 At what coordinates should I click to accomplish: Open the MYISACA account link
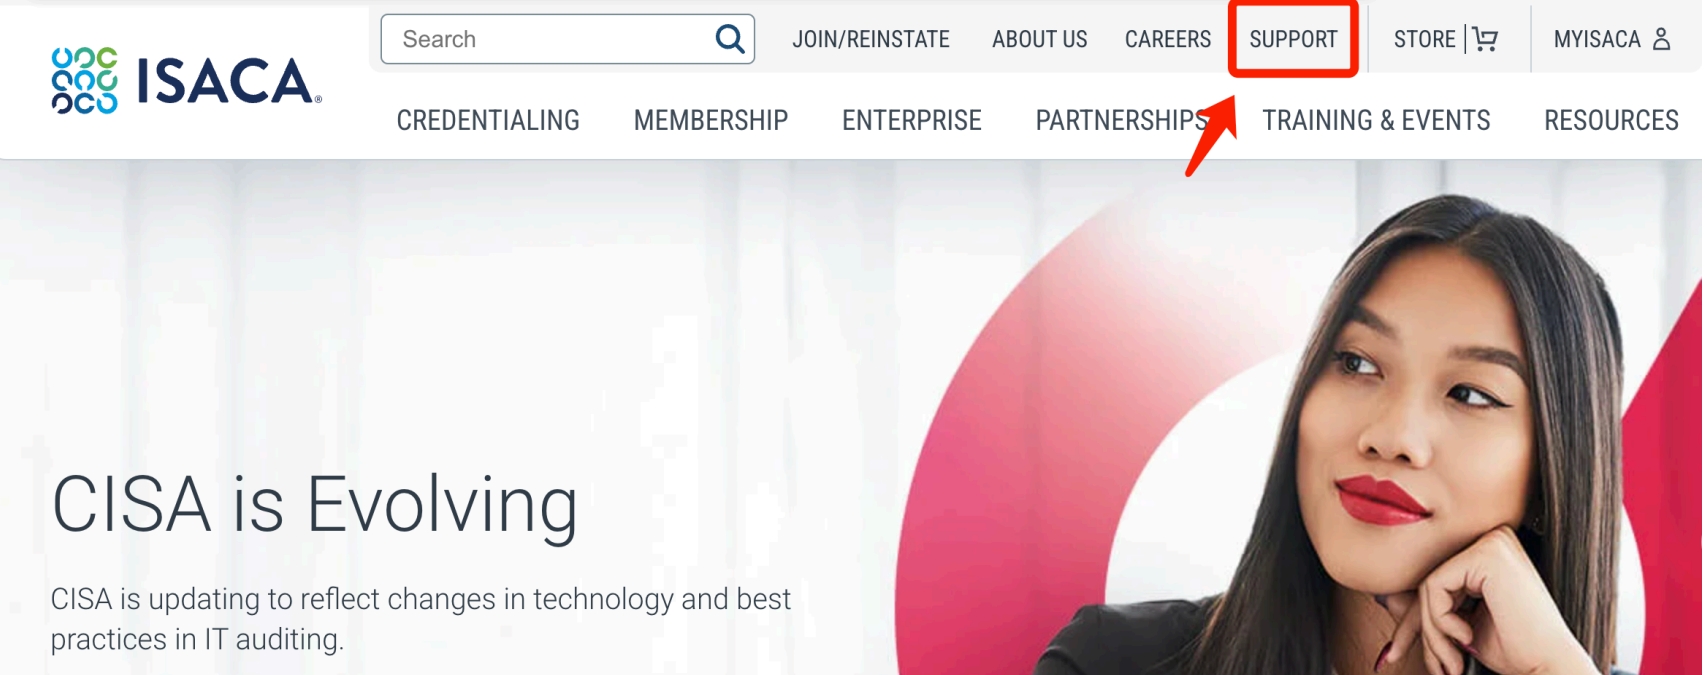point(1597,39)
